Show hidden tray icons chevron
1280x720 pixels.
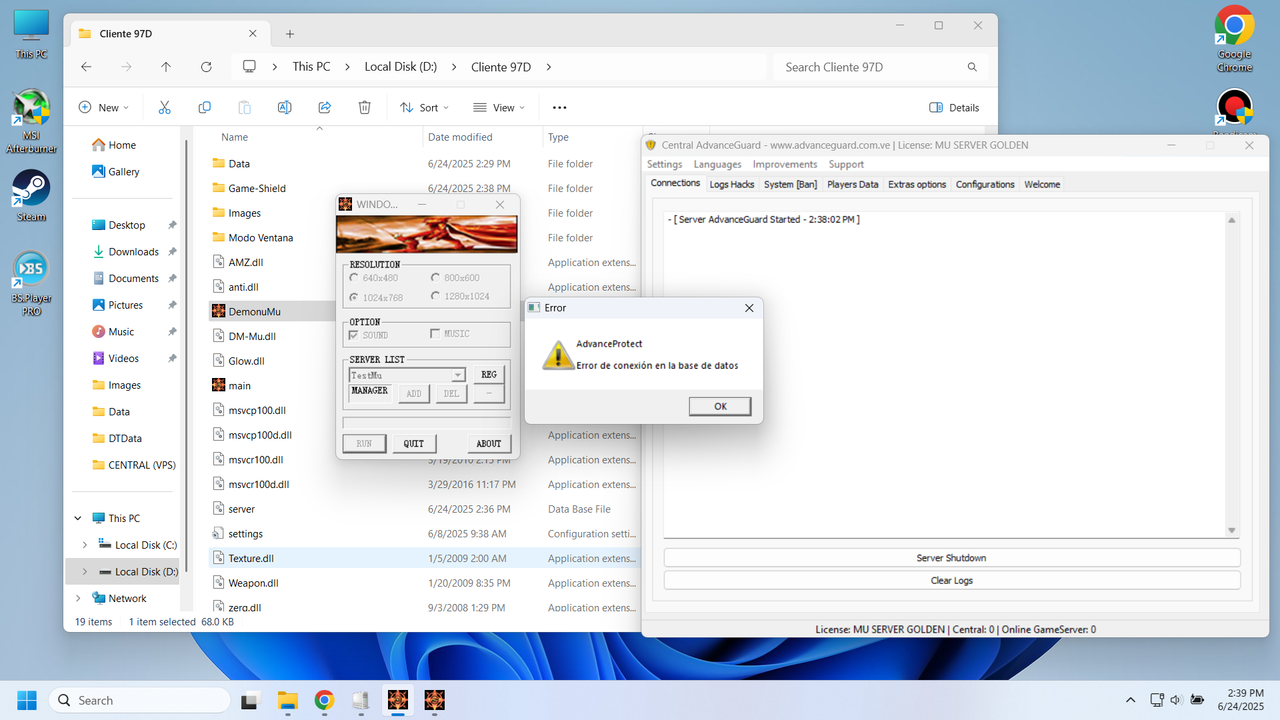(x=1131, y=700)
